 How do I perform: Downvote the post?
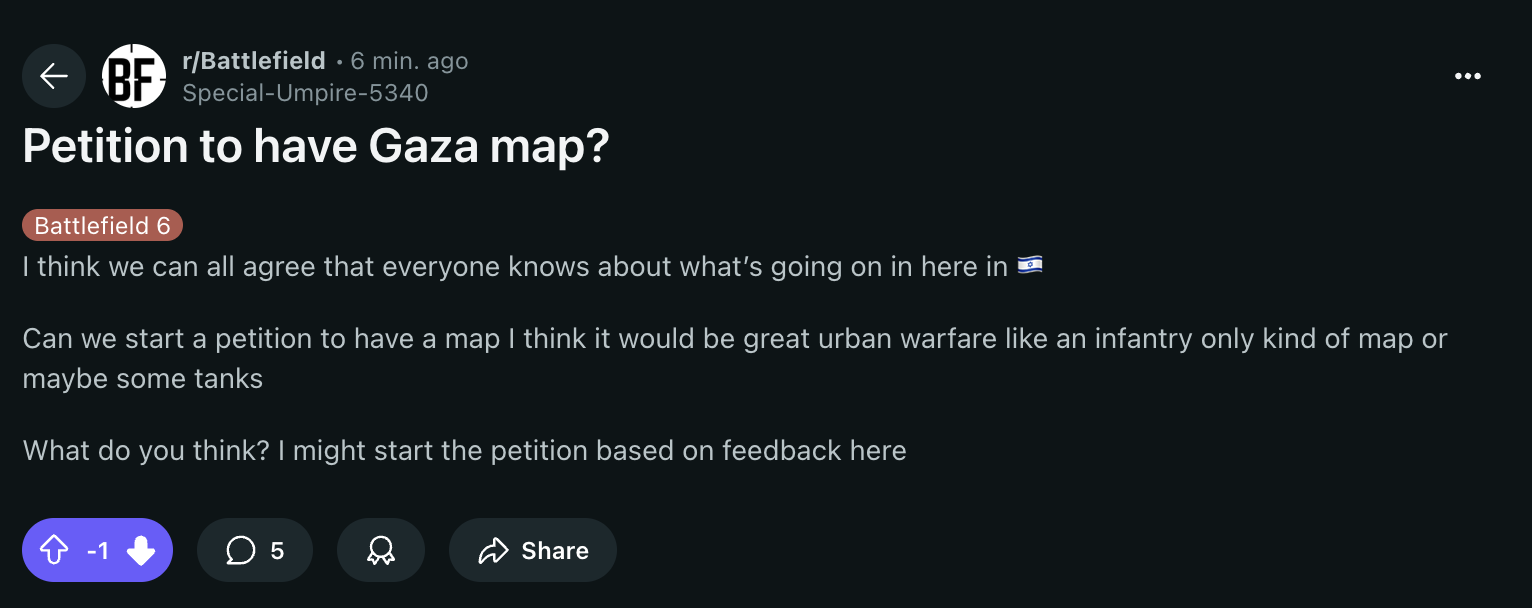(141, 550)
